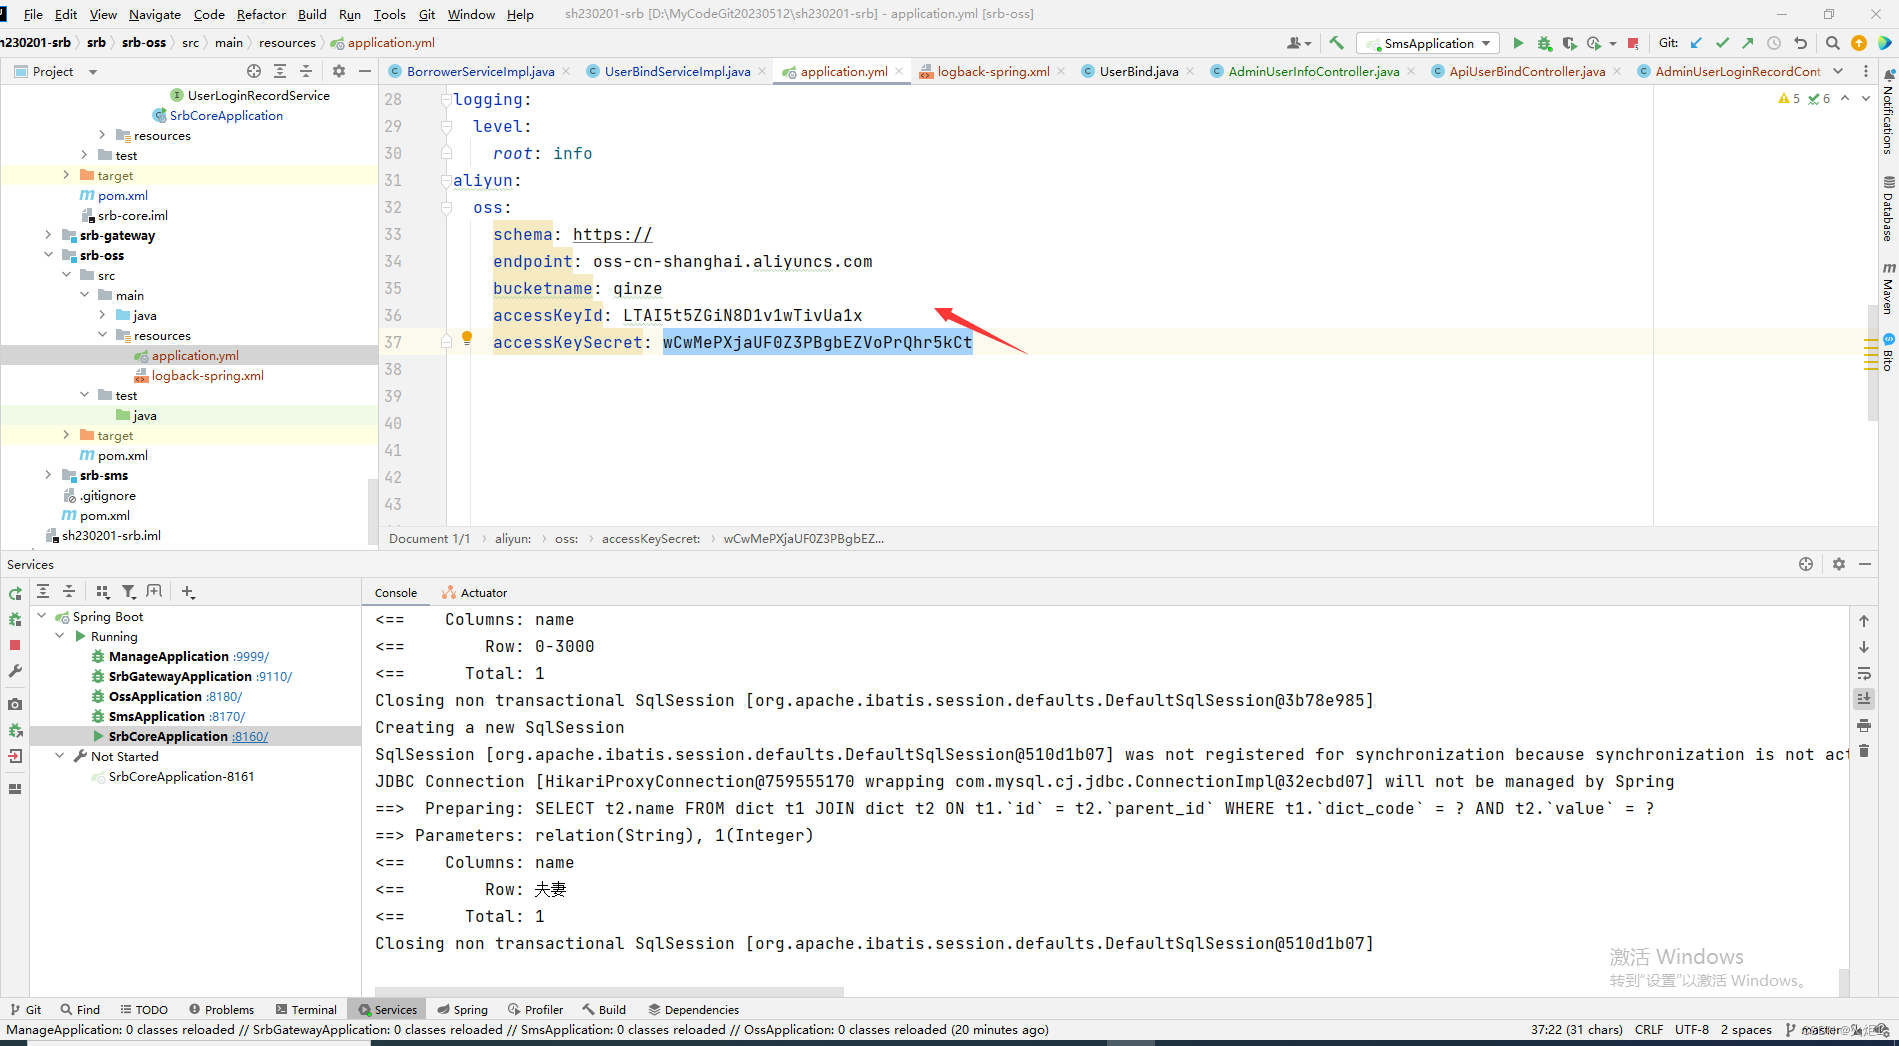Open the Terminal tool window
Screen dimensions: 1899x1046
(x=306, y=1010)
